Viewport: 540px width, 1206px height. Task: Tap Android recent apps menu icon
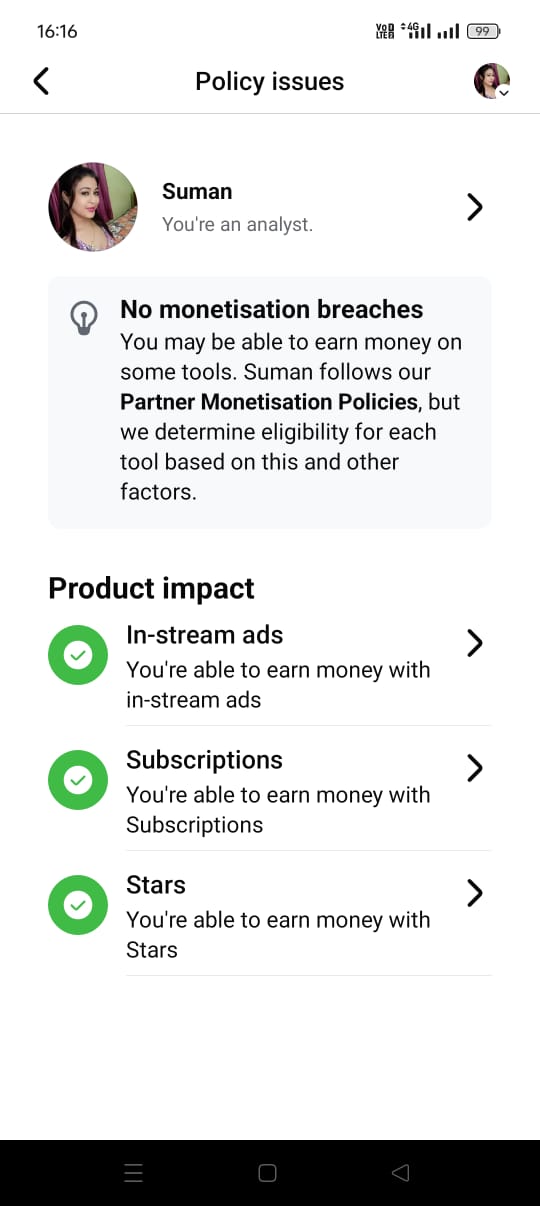(134, 1173)
